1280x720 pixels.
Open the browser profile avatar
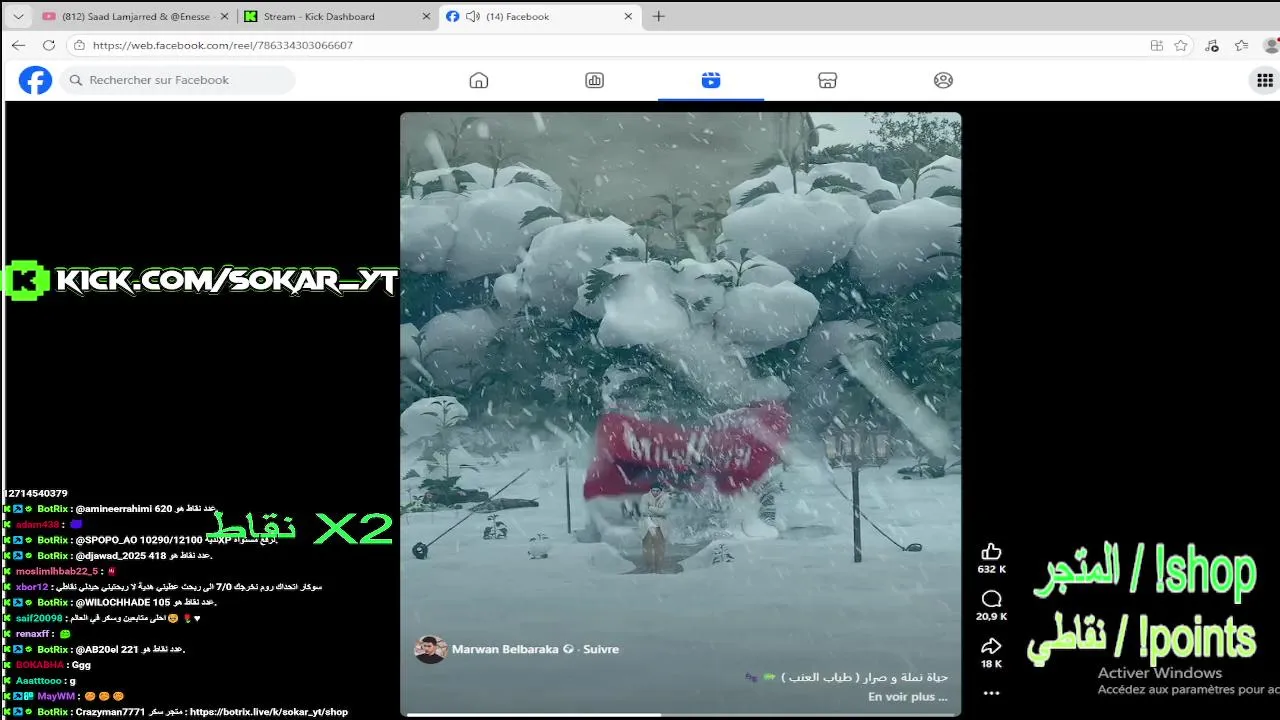1272,45
